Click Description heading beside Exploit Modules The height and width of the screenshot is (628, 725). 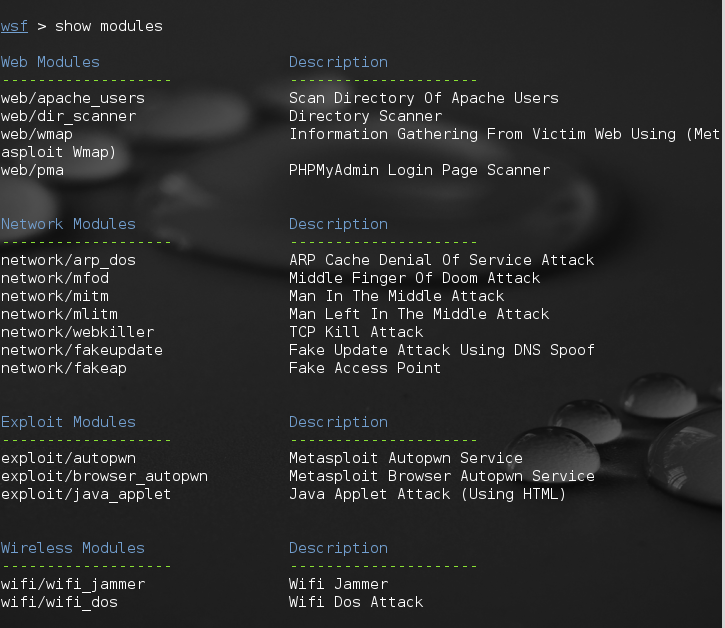(x=338, y=422)
